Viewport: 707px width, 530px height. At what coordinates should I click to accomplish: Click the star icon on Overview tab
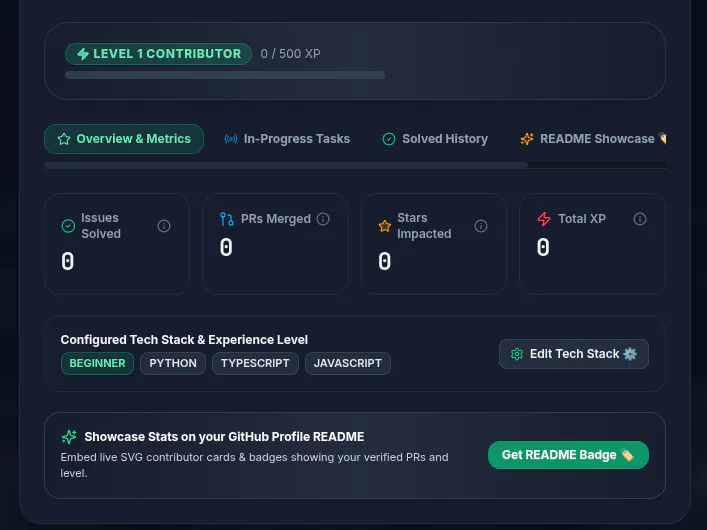click(64, 139)
